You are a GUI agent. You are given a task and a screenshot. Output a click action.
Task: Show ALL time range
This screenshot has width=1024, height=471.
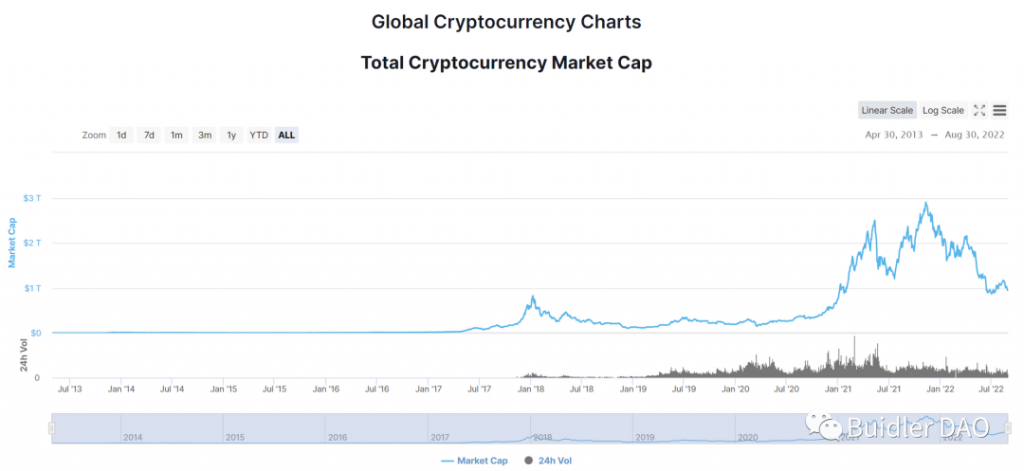pyautogui.click(x=287, y=135)
